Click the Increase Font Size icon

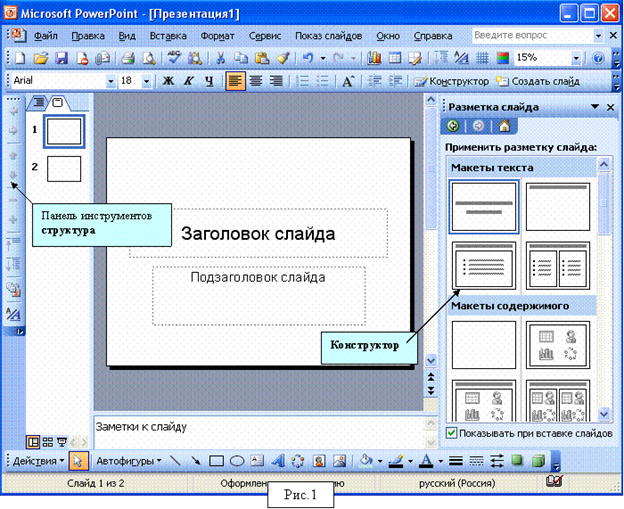(x=348, y=81)
